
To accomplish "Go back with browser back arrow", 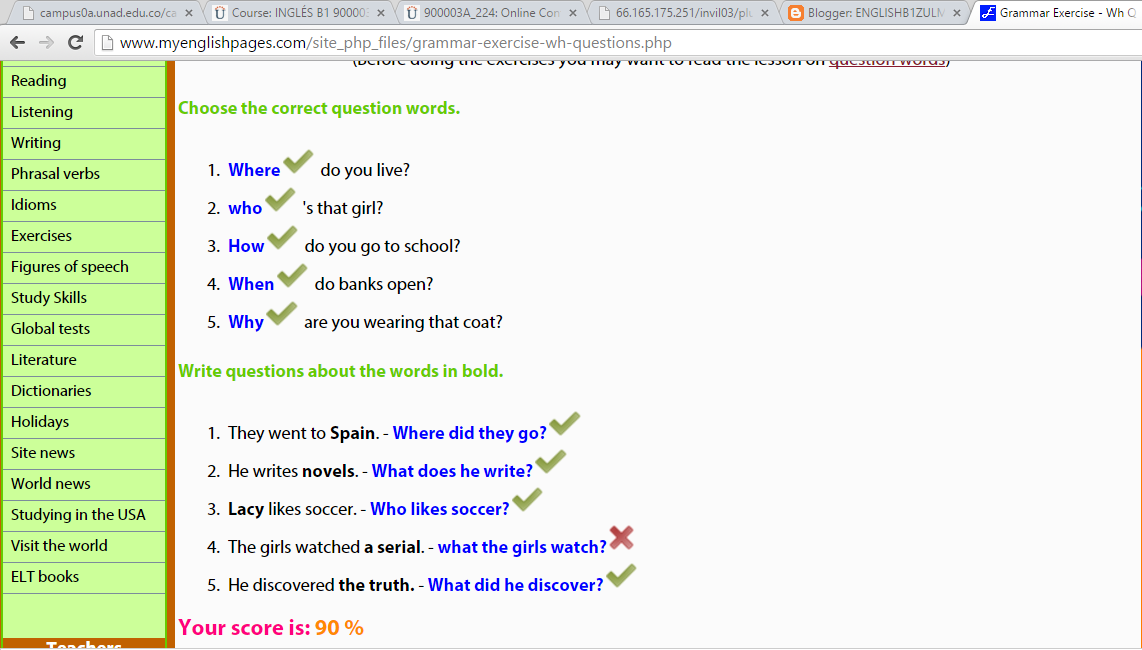I will click(x=17, y=43).
